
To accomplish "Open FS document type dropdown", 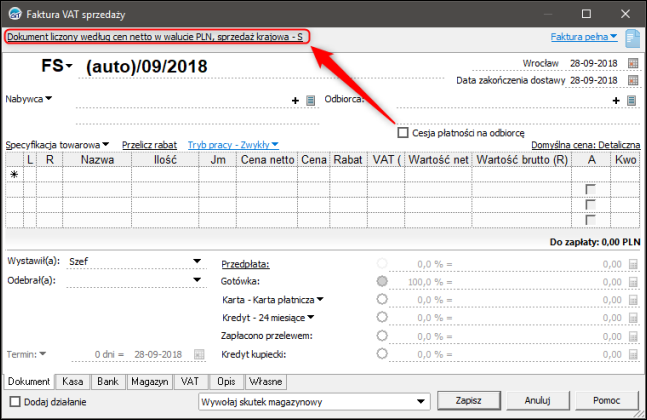I will pos(69,66).
